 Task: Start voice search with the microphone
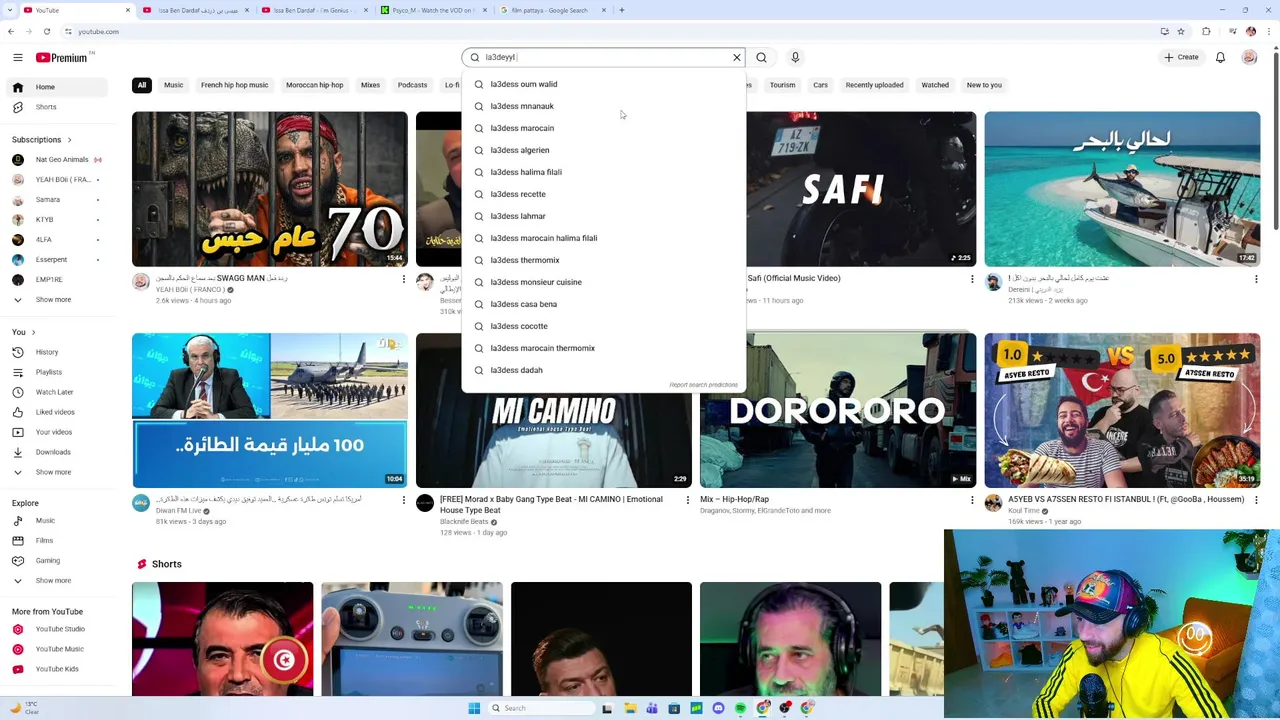795,57
